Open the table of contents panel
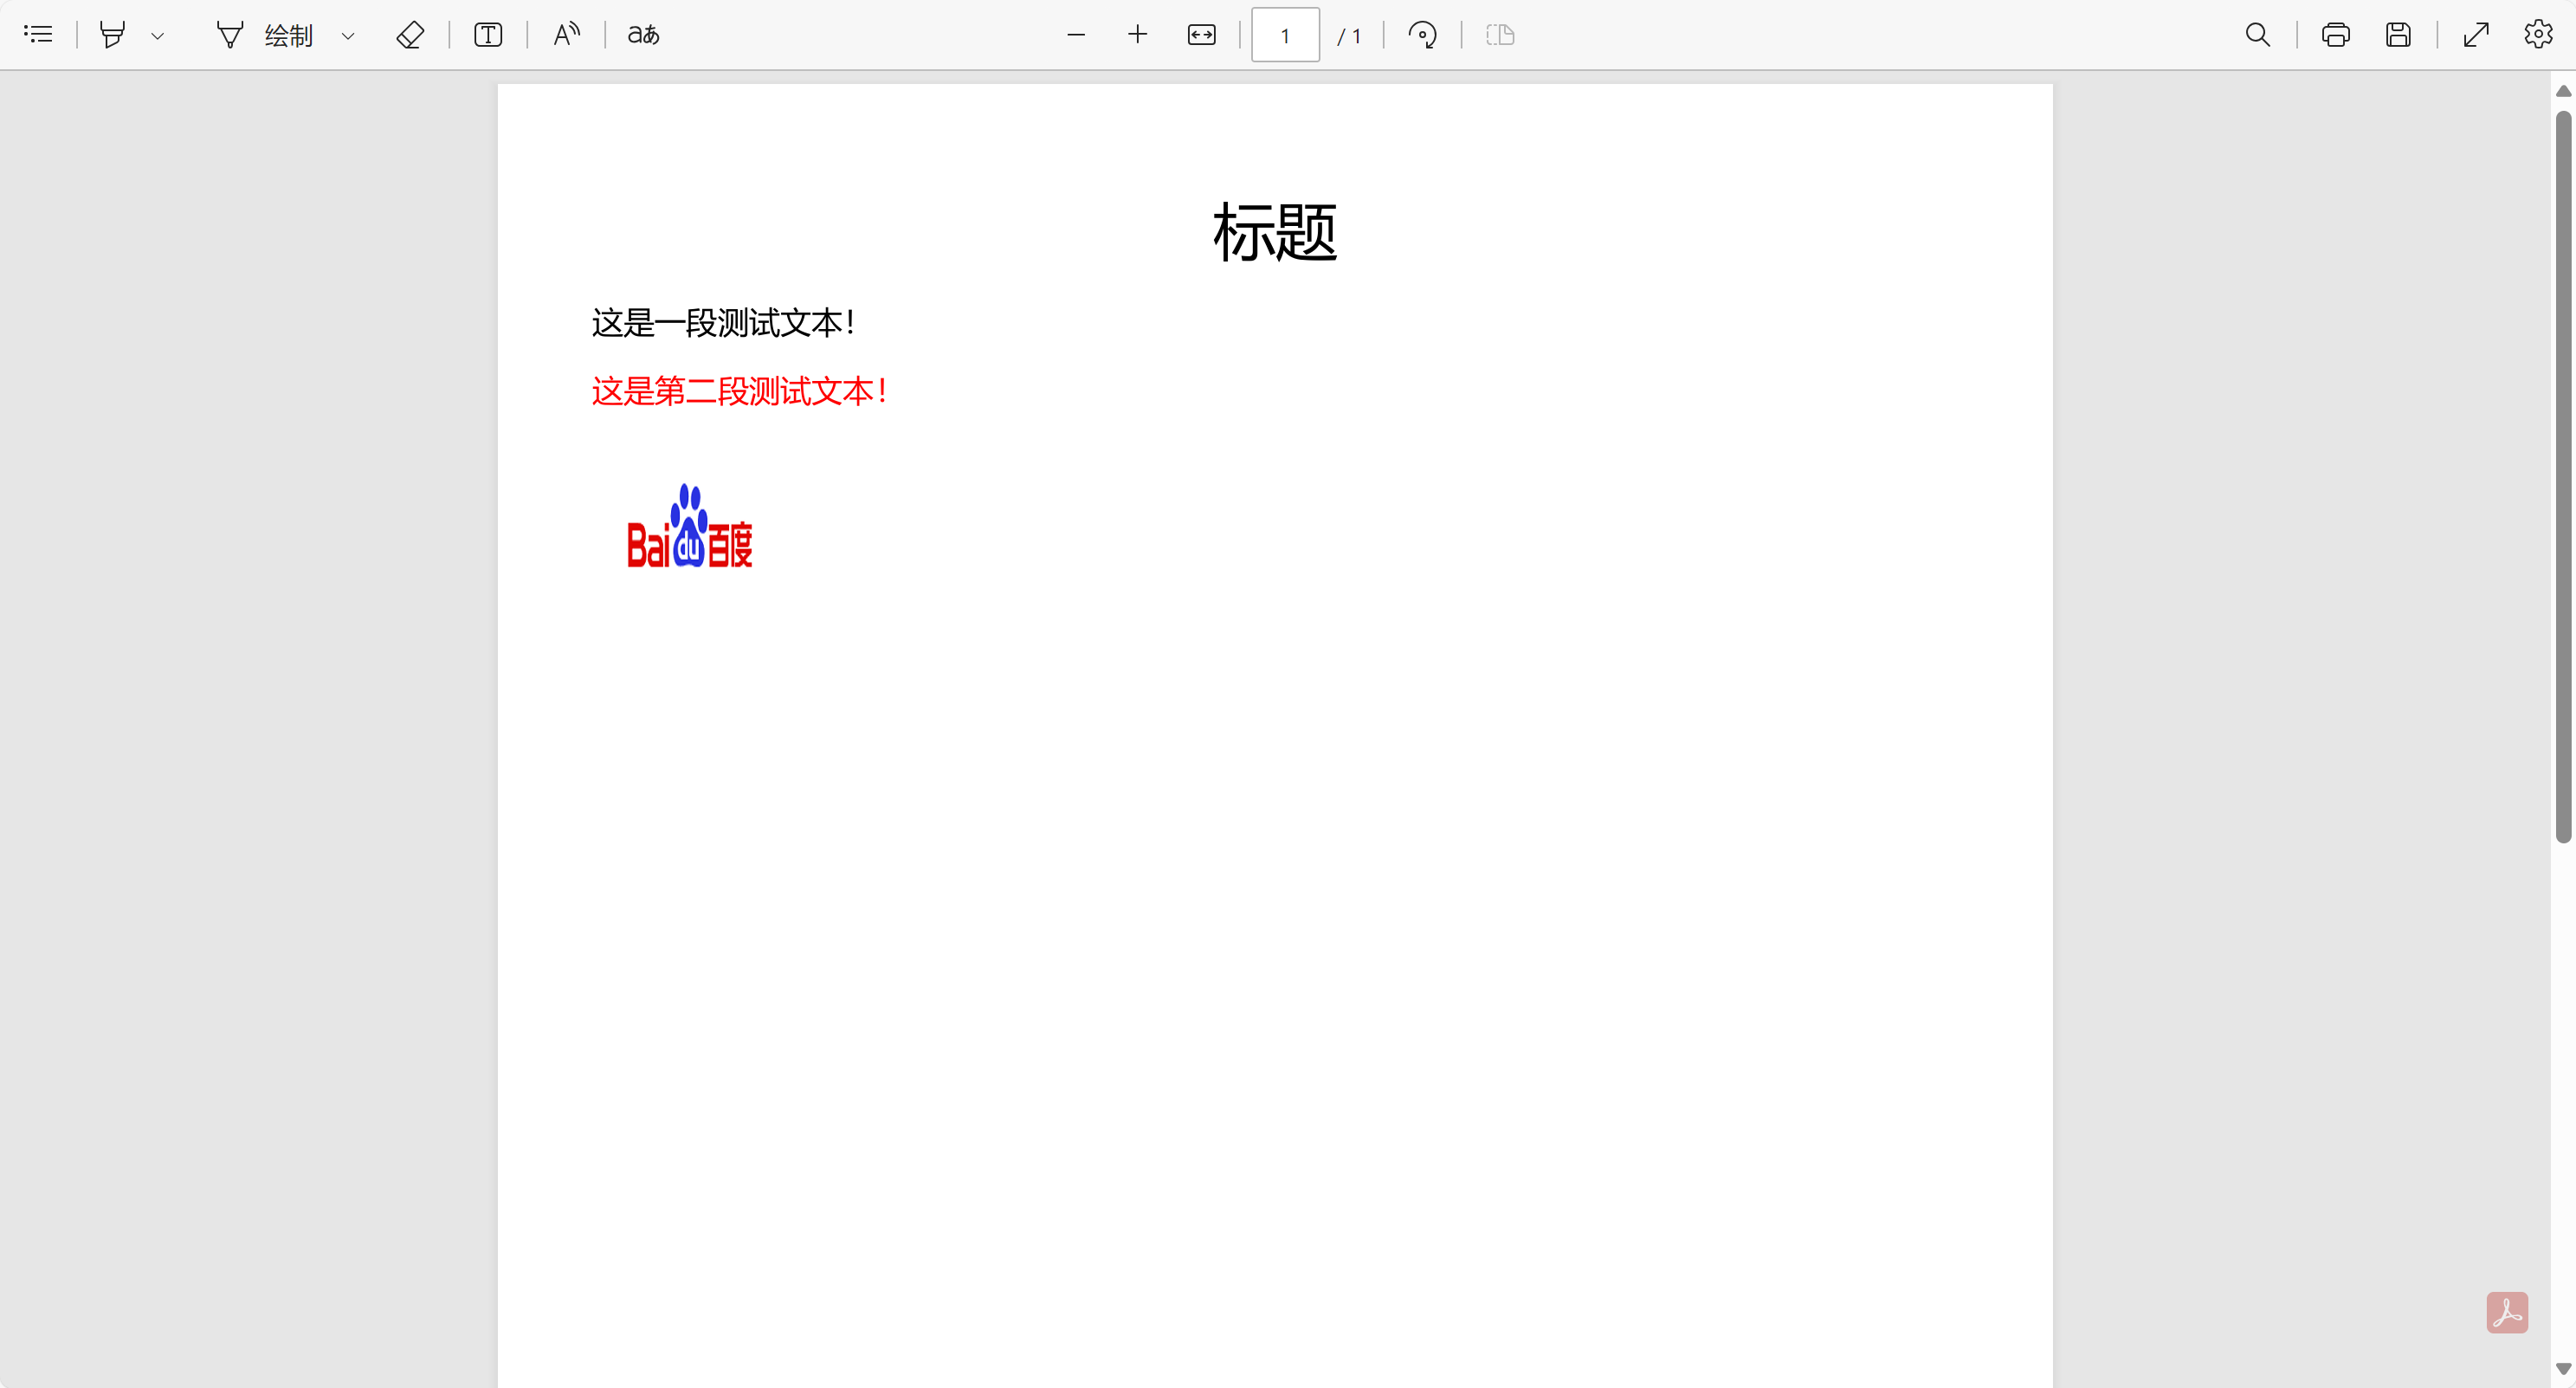This screenshot has height=1388, width=2576. tap(37, 34)
